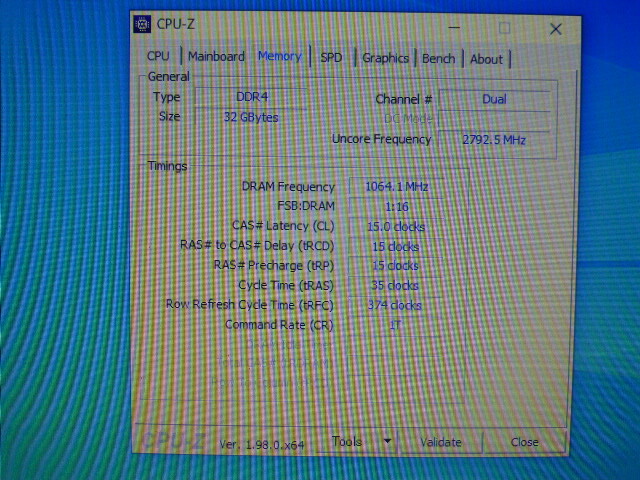This screenshot has width=640, height=480.
Task: Open the SPD tab
Action: pos(331,58)
